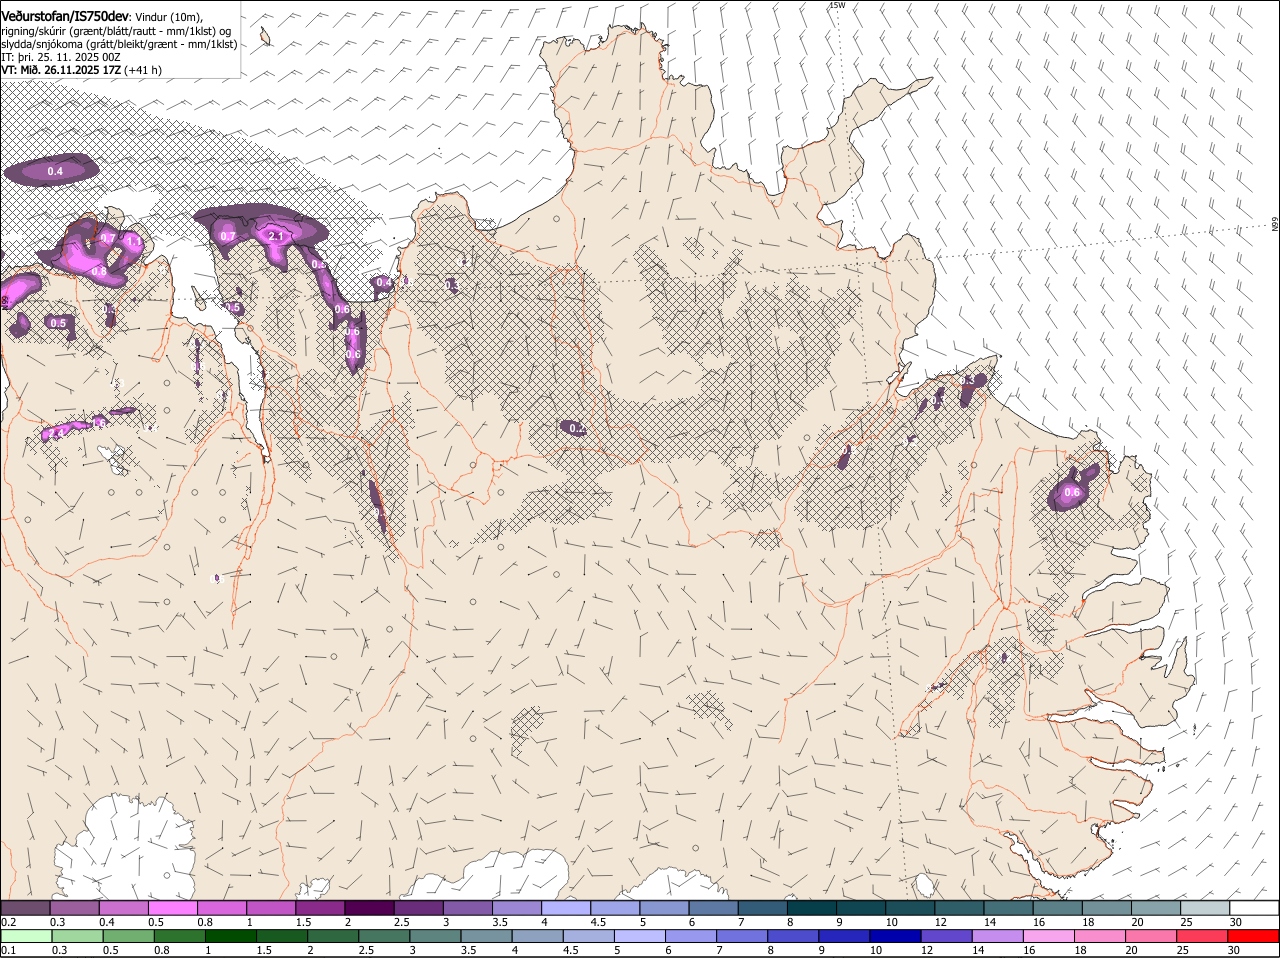This screenshot has height=958, width=1280.
Task: Click the '0.6' label in the eastern purple blob
Action: [1072, 493]
